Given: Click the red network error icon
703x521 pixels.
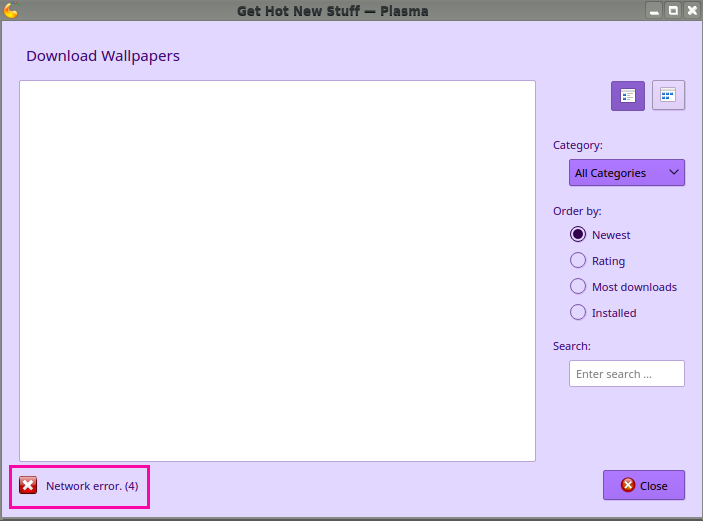Looking at the screenshot, I should click(28, 485).
